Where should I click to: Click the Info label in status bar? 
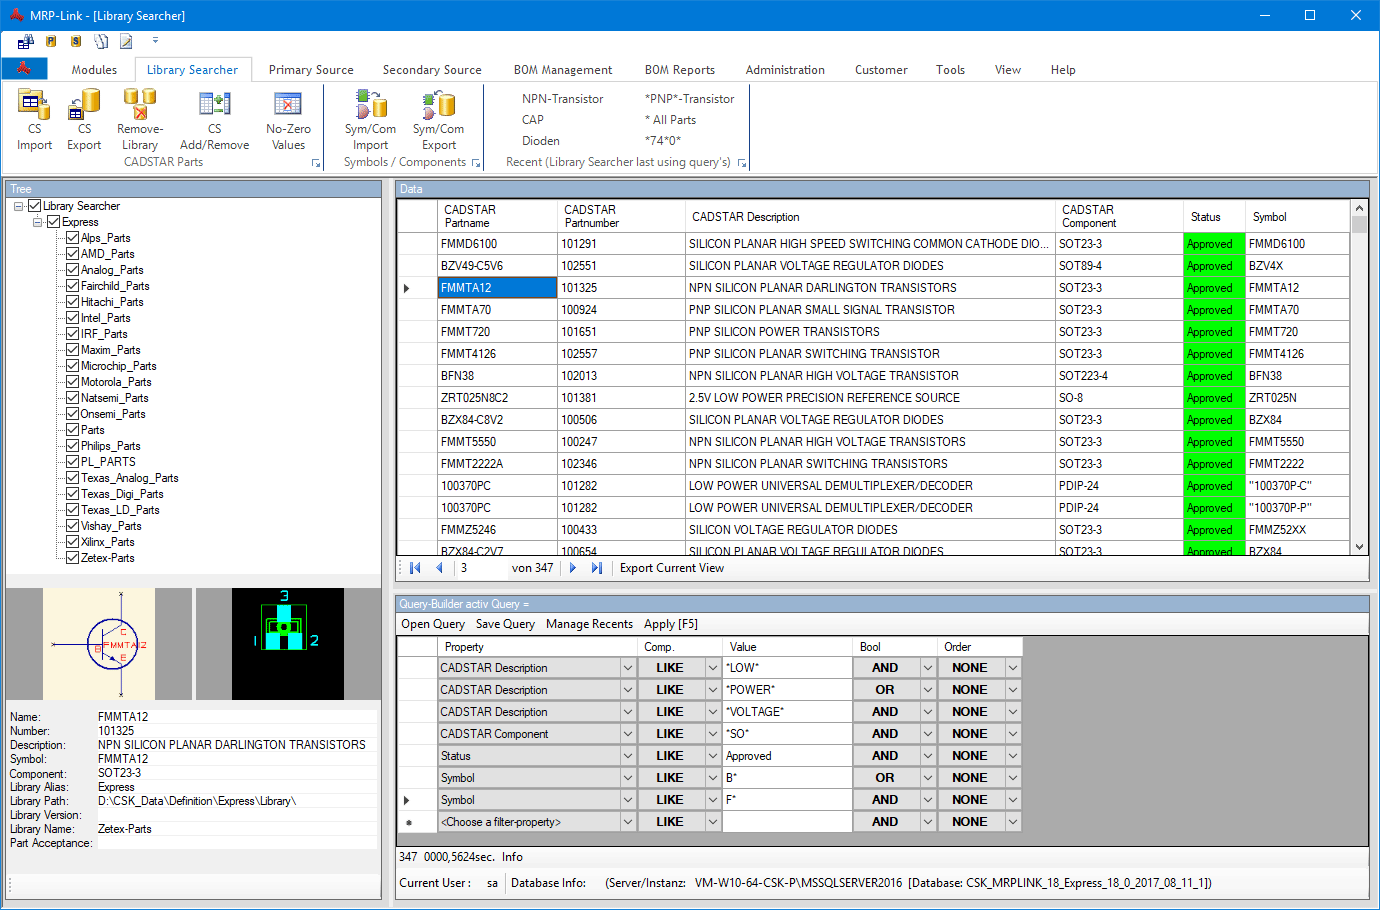[512, 857]
